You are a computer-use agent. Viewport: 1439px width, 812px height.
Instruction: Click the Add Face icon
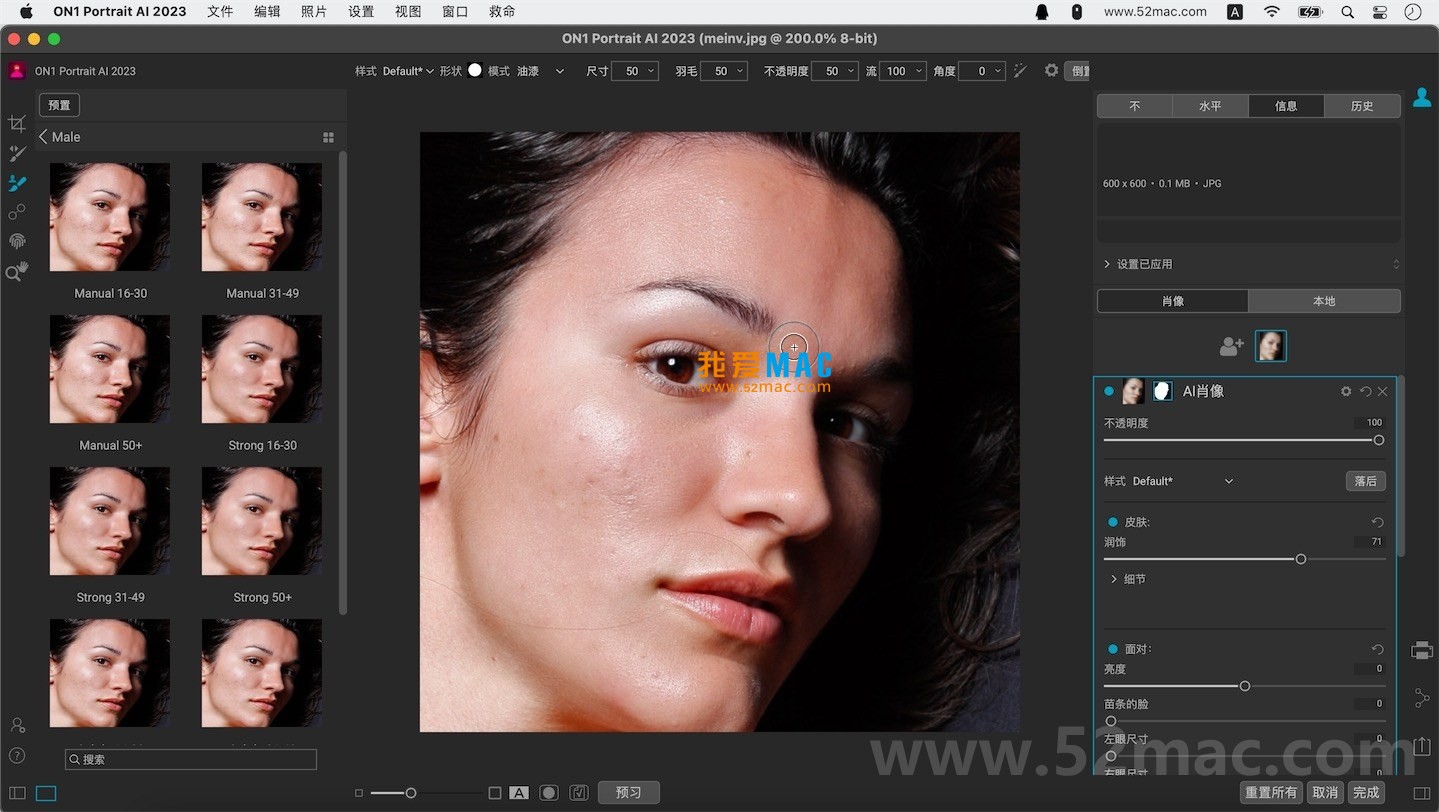(x=1231, y=346)
